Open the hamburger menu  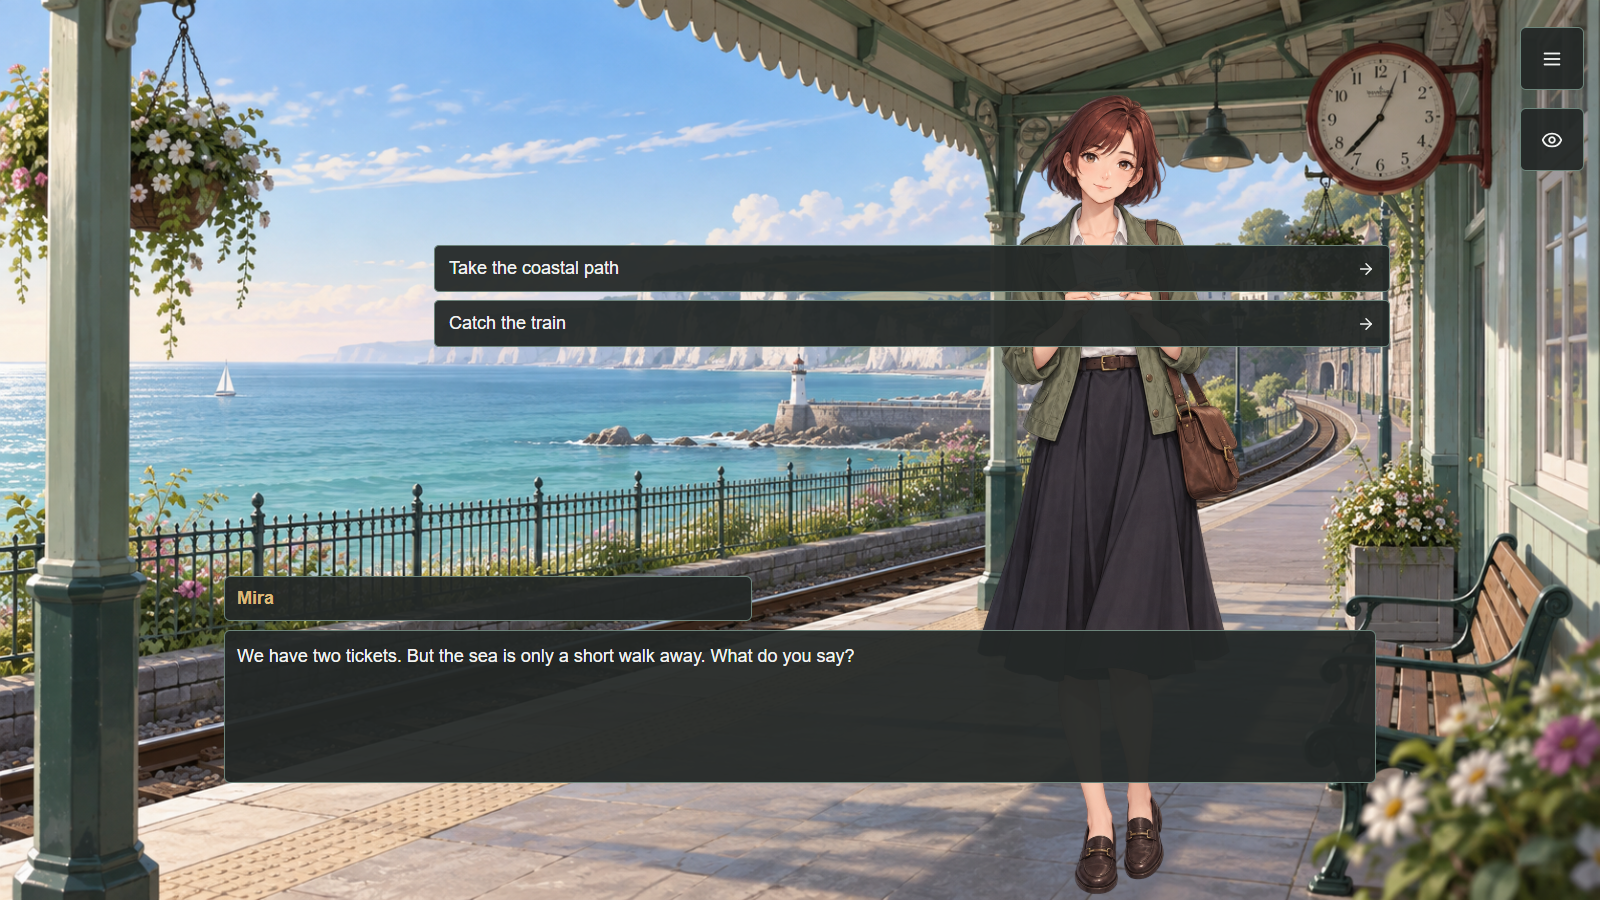tap(1551, 59)
